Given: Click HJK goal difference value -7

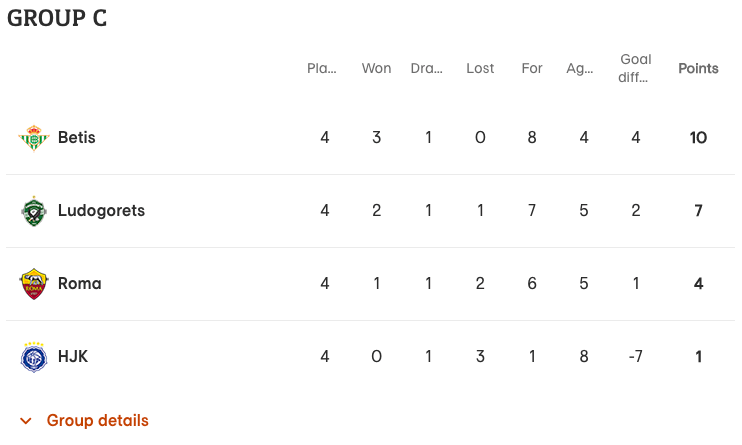Looking at the screenshot, I should pos(636,357).
